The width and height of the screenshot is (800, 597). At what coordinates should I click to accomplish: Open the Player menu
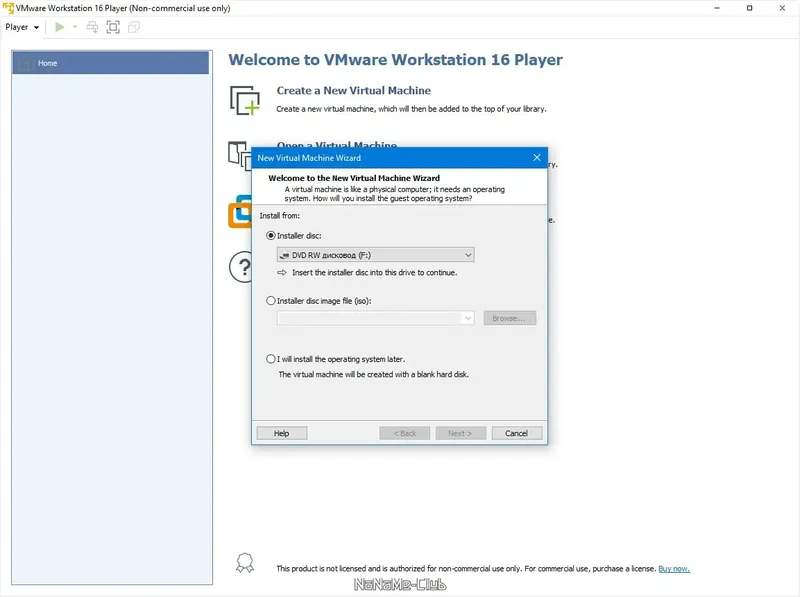pyautogui.click(x=22, y=27)
